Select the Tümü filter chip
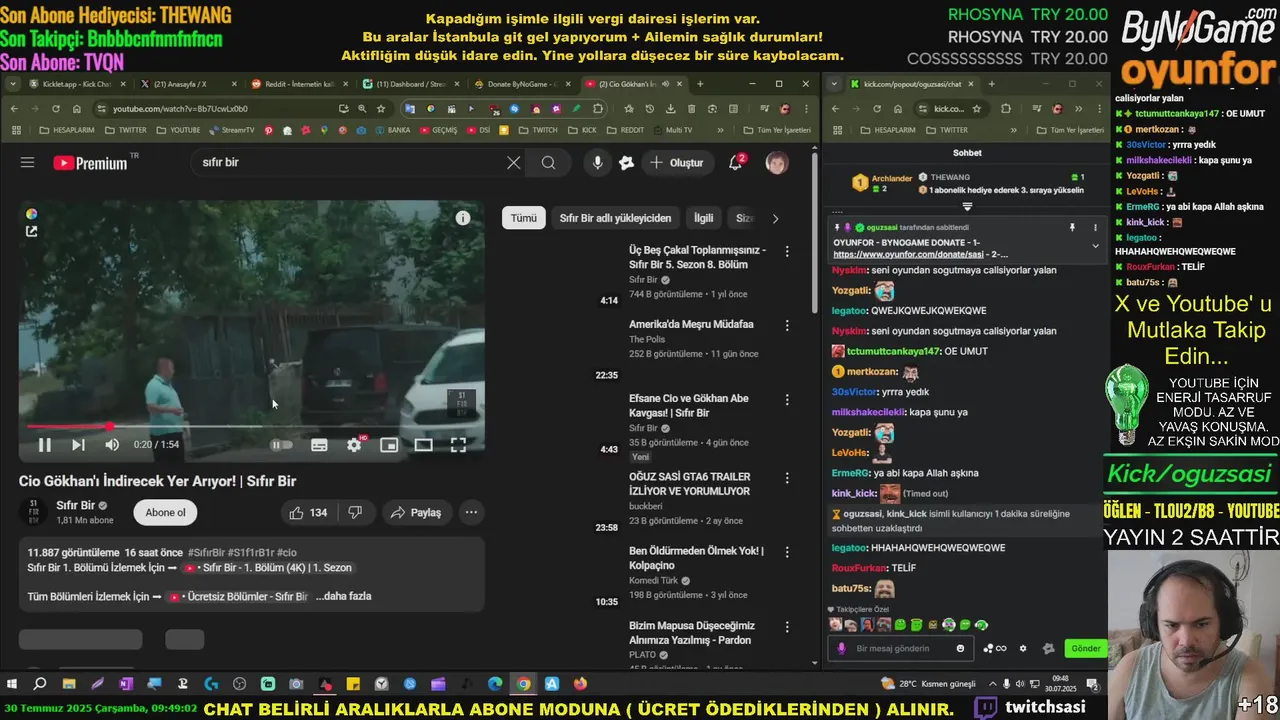Image resolution: width=1280 pixels, height=720 pixels. [x=524, y=218]
